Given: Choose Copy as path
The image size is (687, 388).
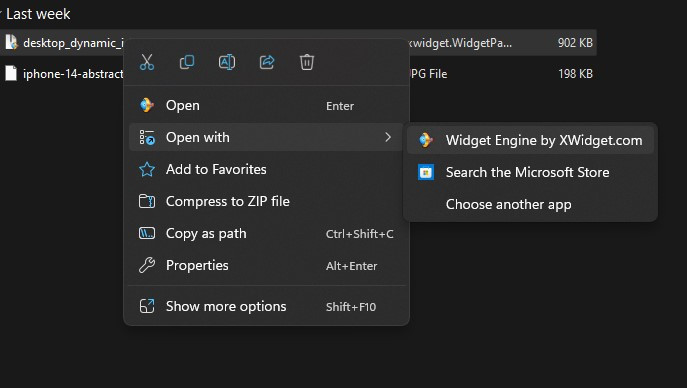Looking at the screenshot, I should point(266,233).
